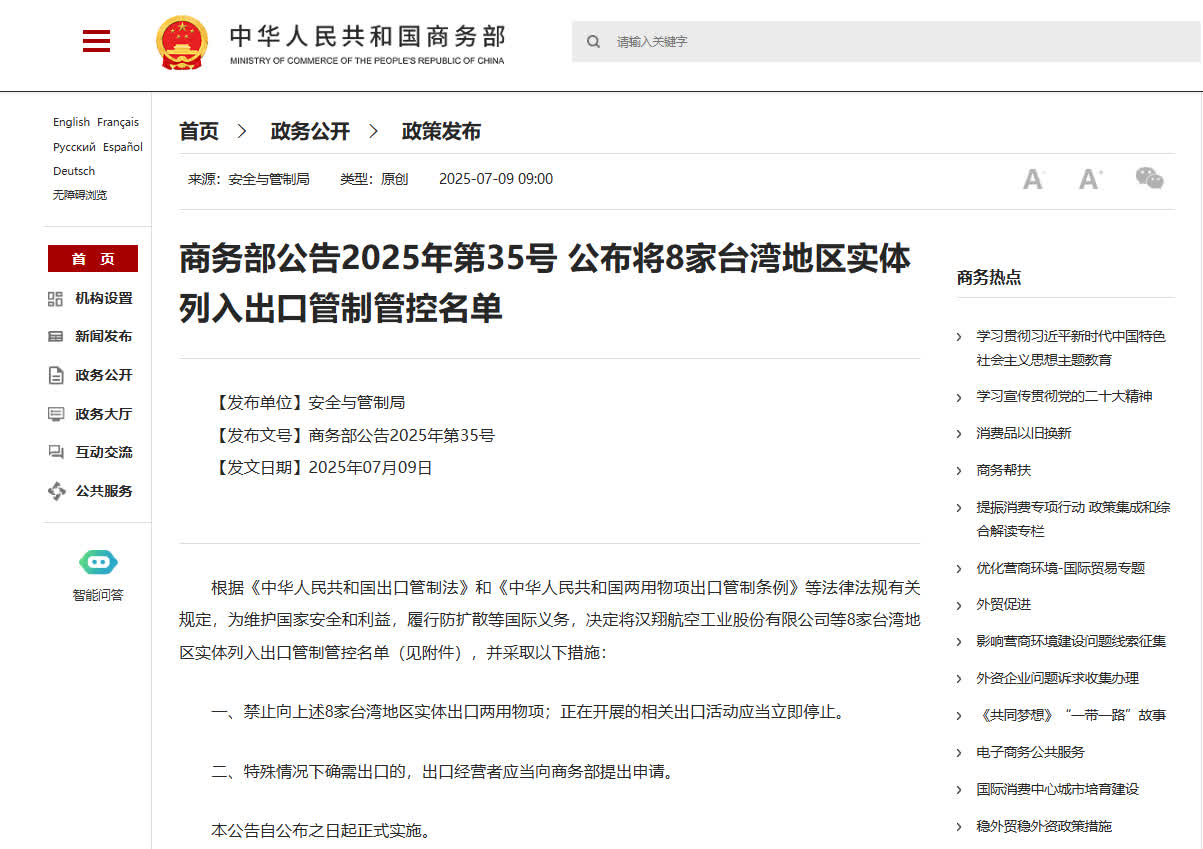Image resolution: width=1203 pixels, height=849 pixels.
Task: Go to 首页 in the breadcrumb
Action: [199, 131]
